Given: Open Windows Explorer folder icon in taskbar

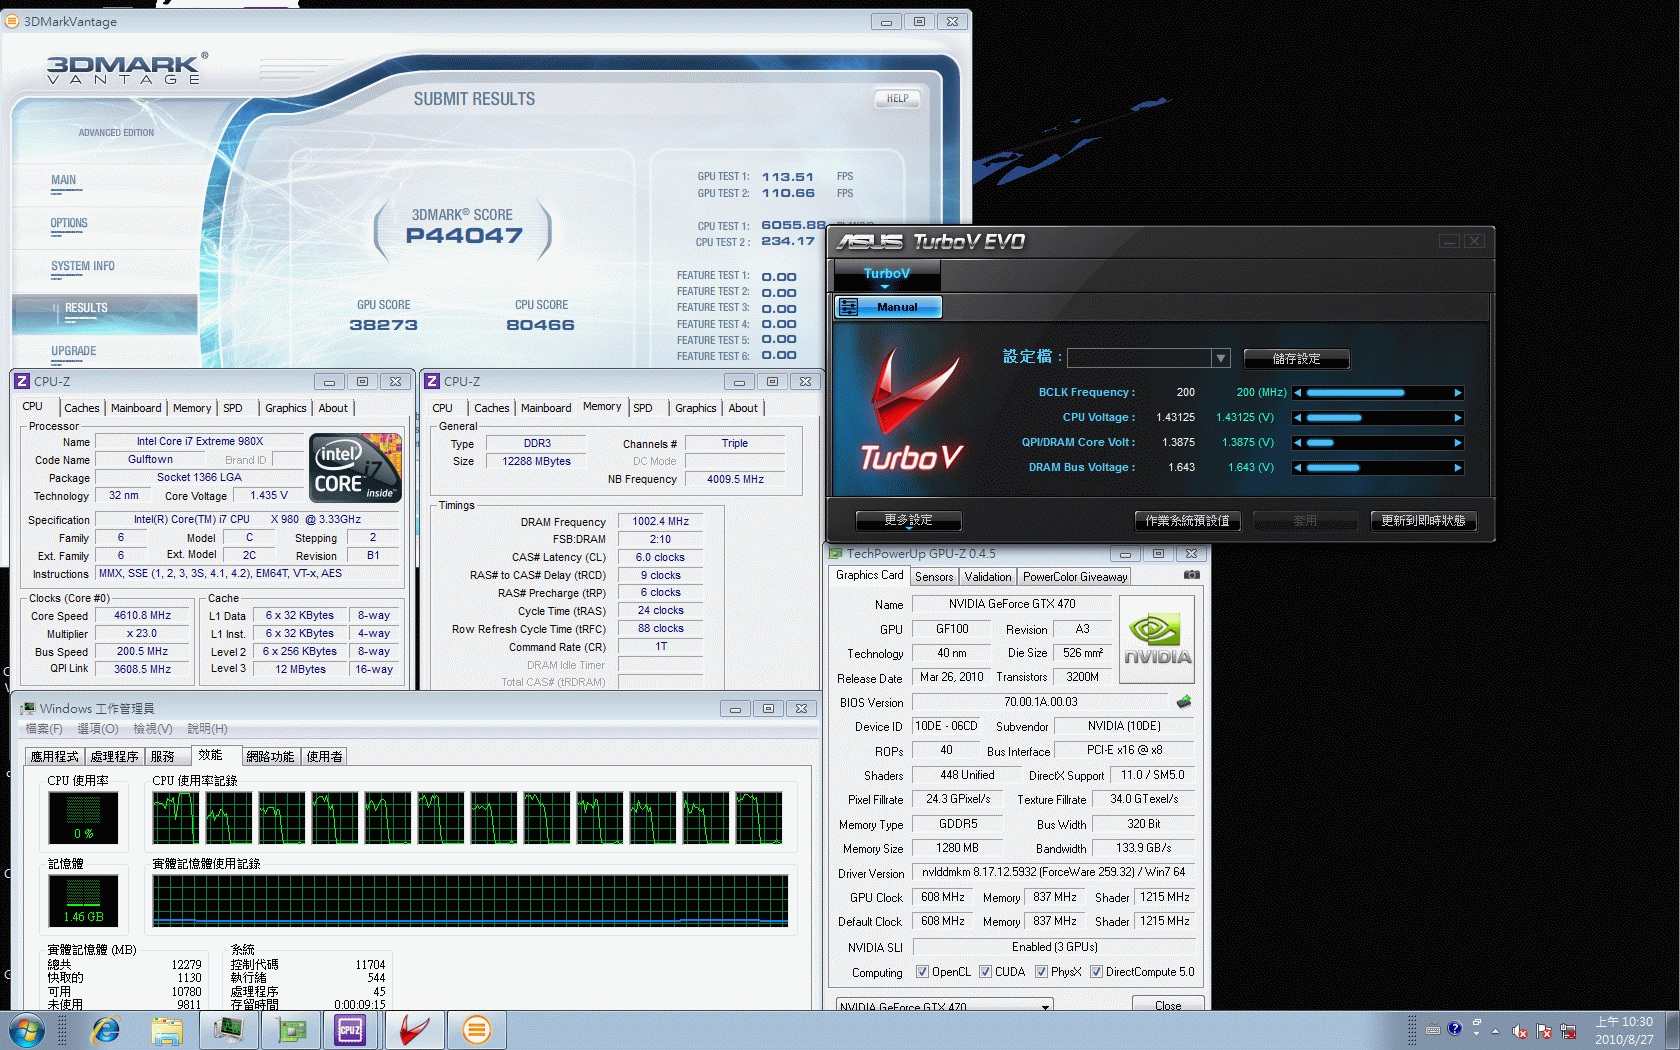Looking at the screenshot, I should (x=167, y=1030).
